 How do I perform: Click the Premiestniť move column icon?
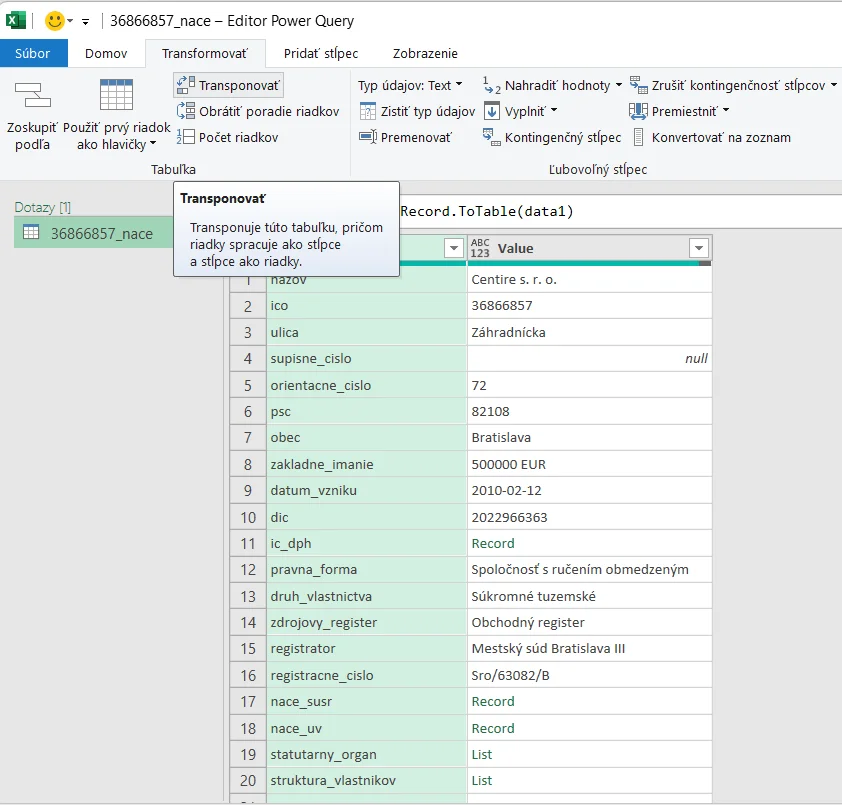pyautogui.click(x=638, y=111)
